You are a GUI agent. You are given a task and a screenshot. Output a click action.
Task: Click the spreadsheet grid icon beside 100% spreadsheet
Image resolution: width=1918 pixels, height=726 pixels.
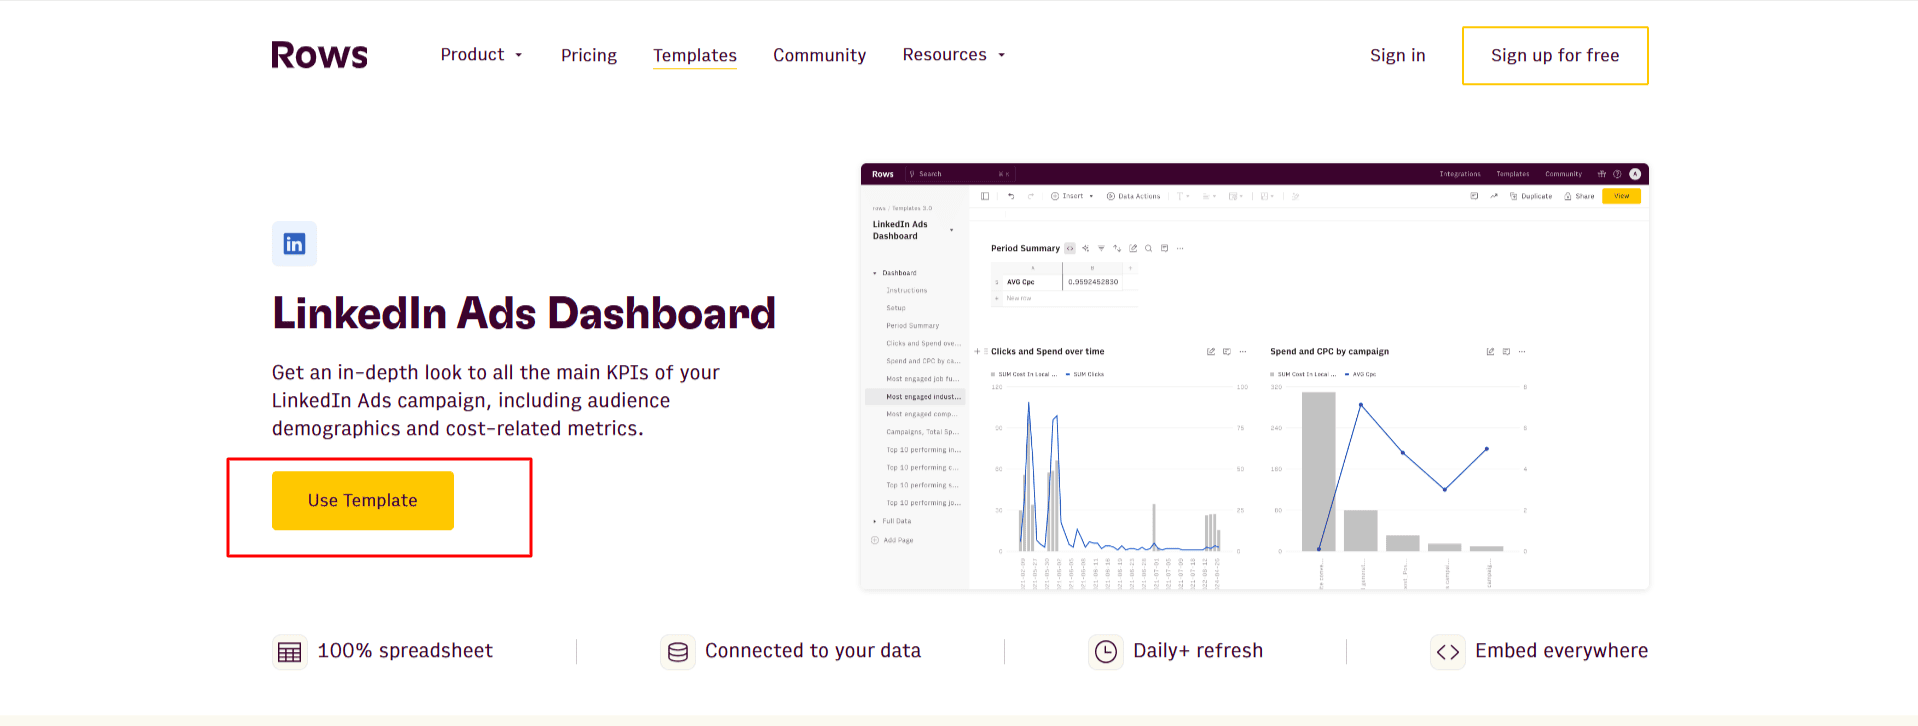289,652
